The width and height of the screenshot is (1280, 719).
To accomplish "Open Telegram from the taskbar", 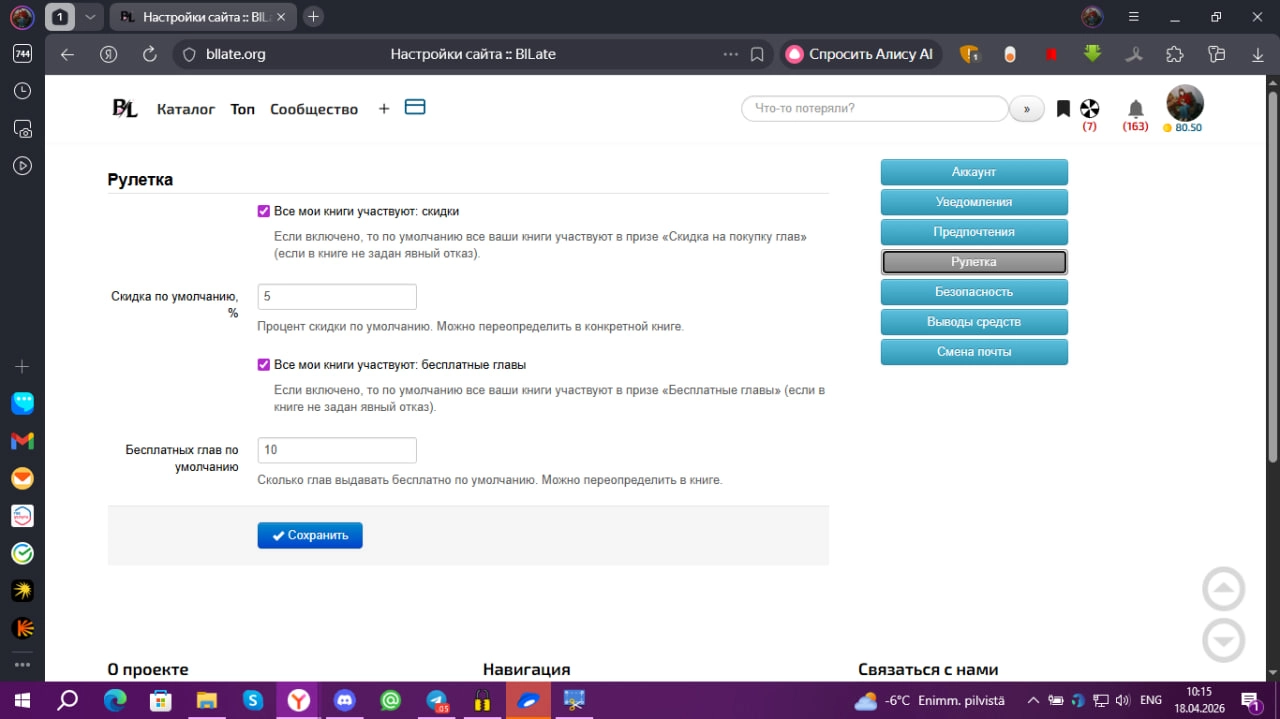I will click(x=437, y=700).
